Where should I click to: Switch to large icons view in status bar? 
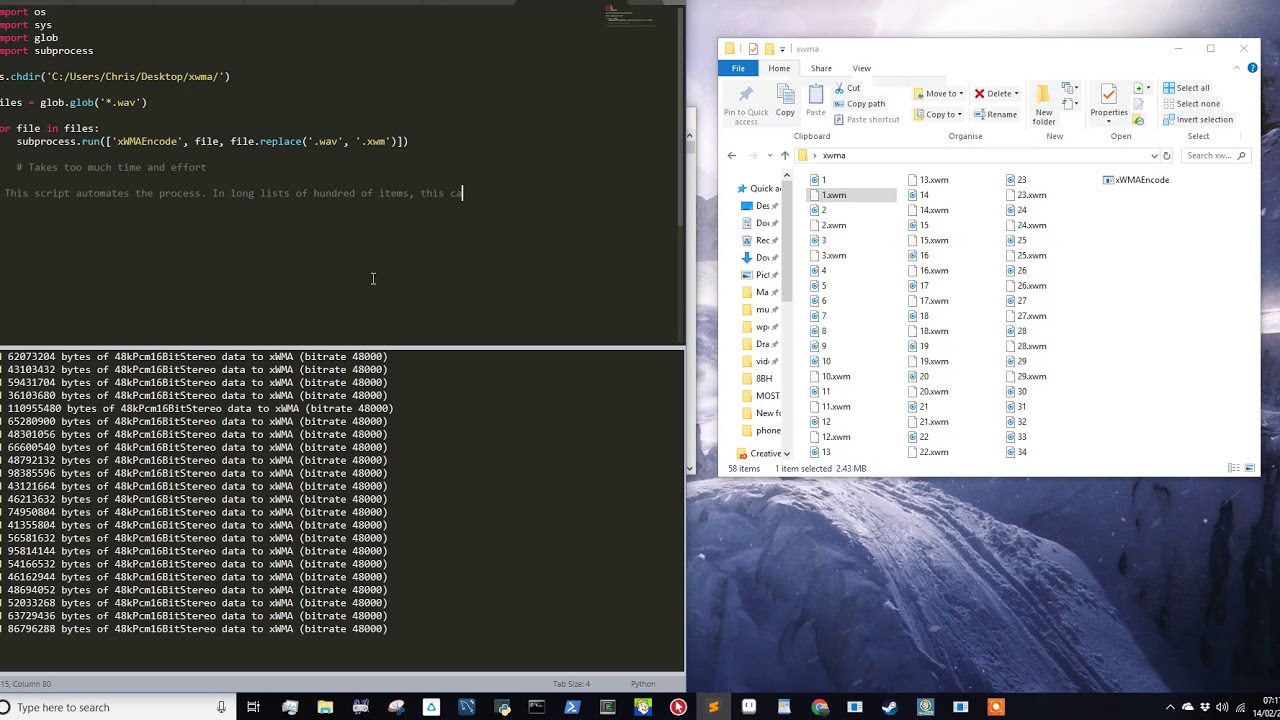pos(1248,468)
